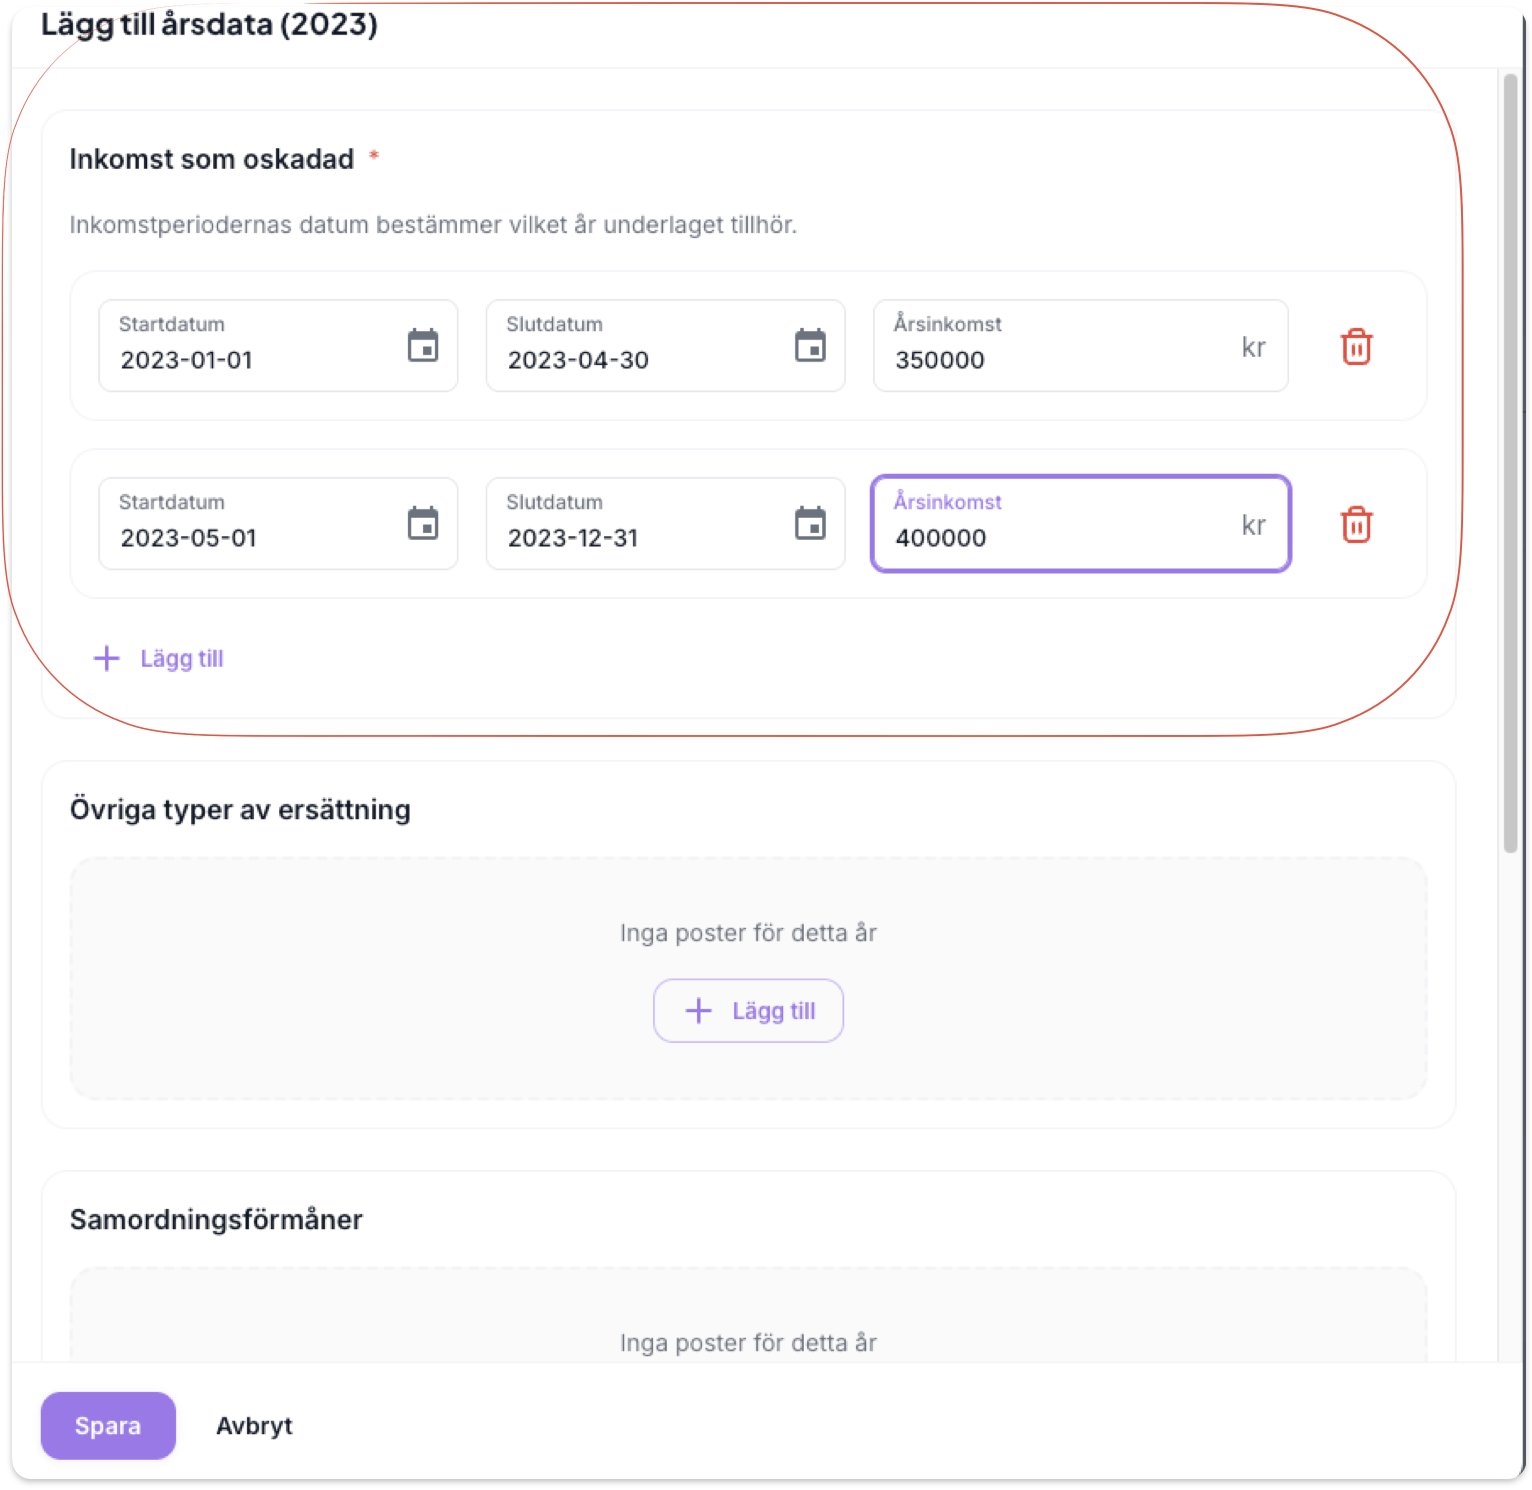Save the form with Spara

point(108,1426)
